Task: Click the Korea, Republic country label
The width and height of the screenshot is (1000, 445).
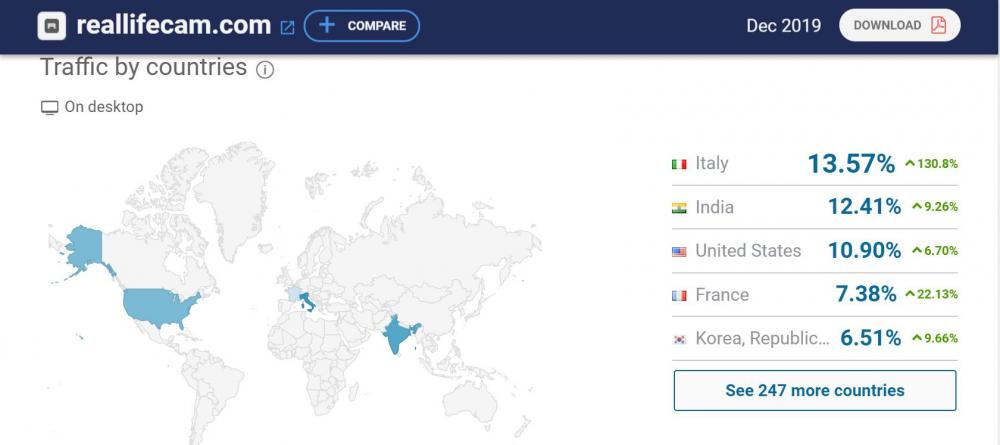Action: pyautogui.click(x=762, y=338)
